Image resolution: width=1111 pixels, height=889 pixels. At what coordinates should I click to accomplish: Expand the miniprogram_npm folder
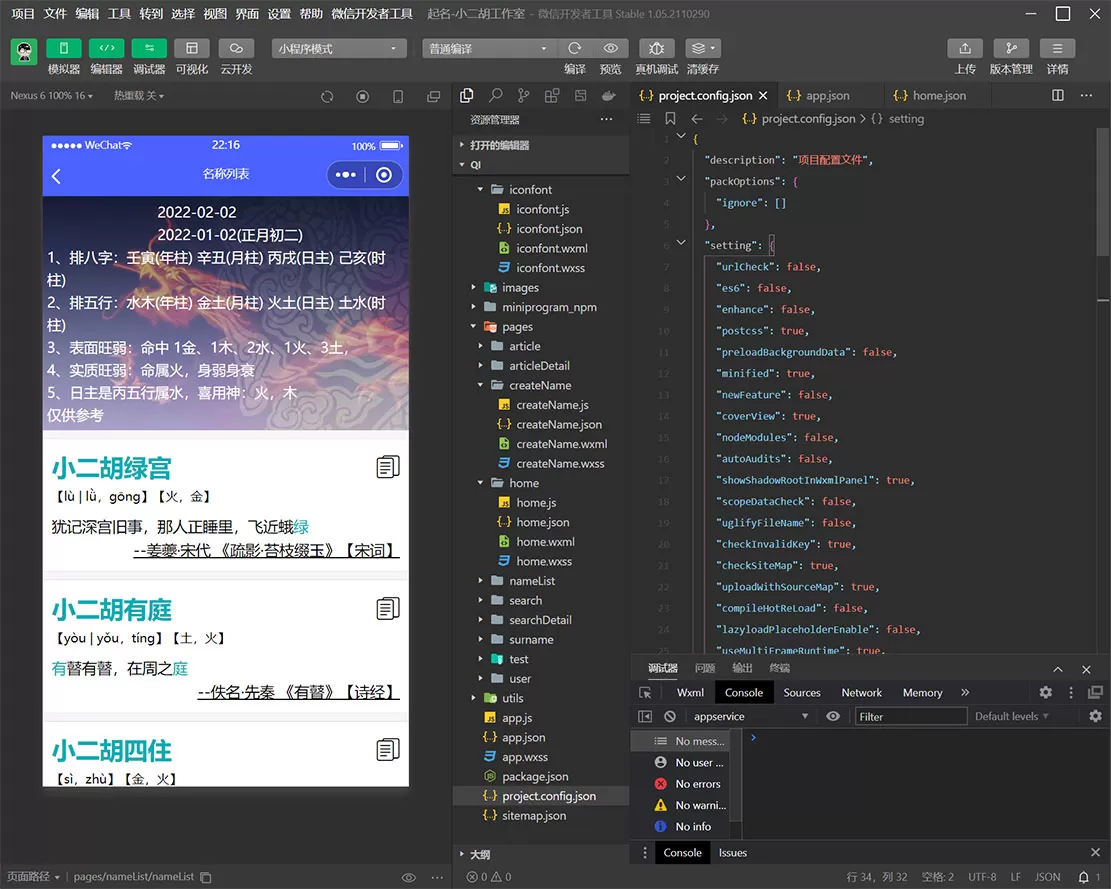[x=474, y=307]
